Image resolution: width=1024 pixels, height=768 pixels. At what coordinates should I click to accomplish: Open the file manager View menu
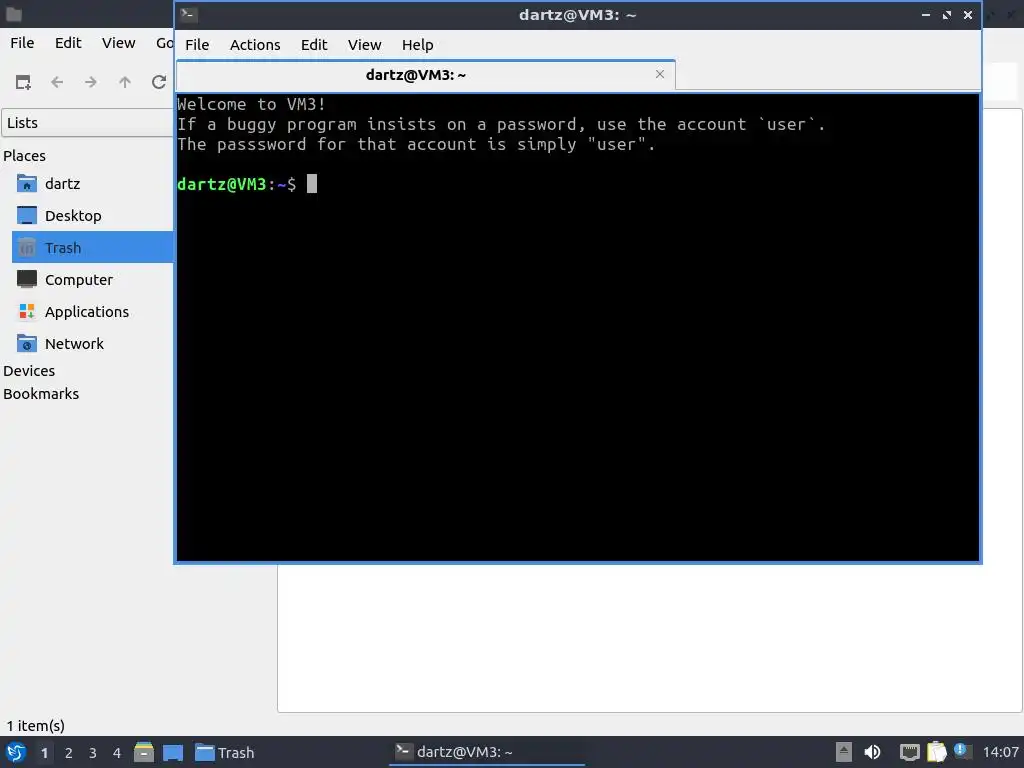pyautogui.click(x=118, y=43)
